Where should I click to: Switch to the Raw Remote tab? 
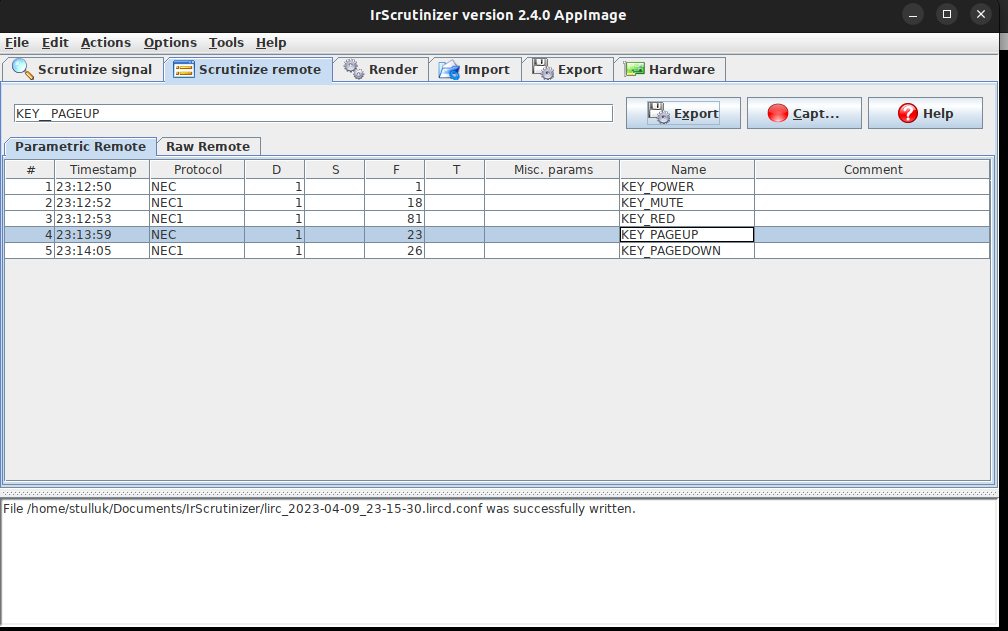pos(208,147)
